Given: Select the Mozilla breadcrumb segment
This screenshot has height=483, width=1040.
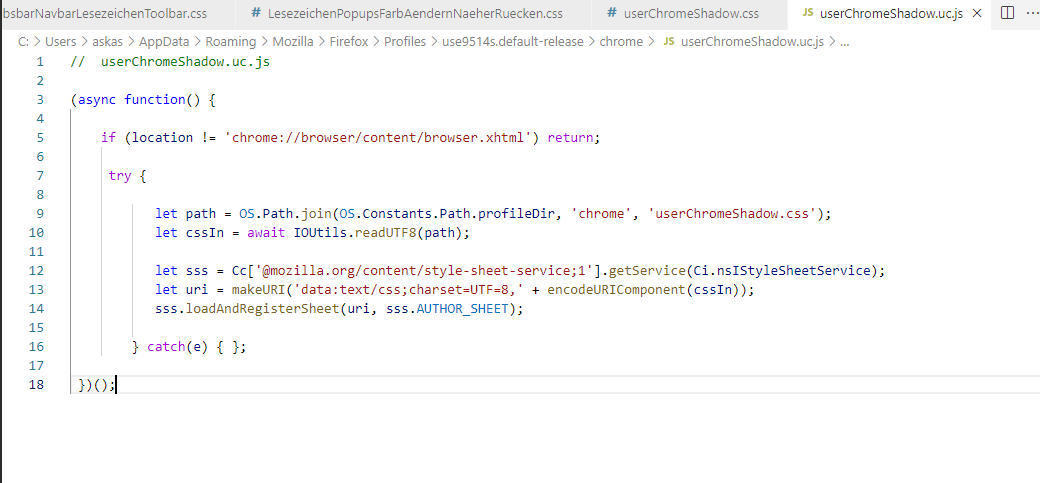Looking at the screenshot, I should pyautogui.click(x=292, y=42).
